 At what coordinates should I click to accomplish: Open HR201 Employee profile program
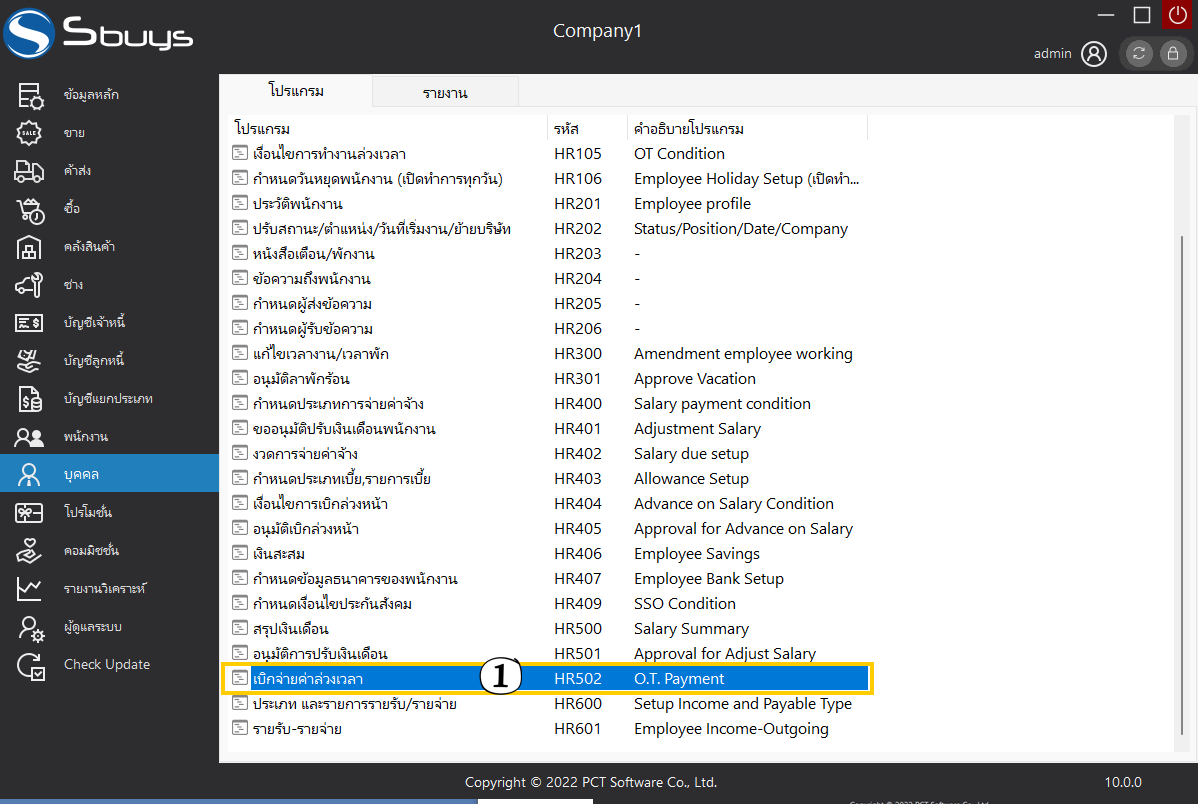pyautogui.click(x=298, y=204)
